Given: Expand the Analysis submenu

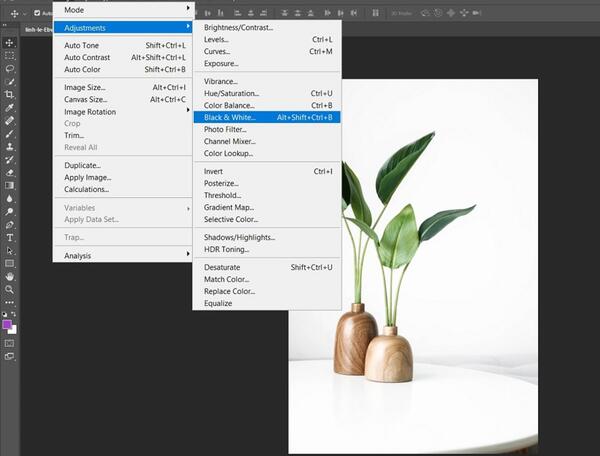Looking at the screenshot, I should [124, 256].
